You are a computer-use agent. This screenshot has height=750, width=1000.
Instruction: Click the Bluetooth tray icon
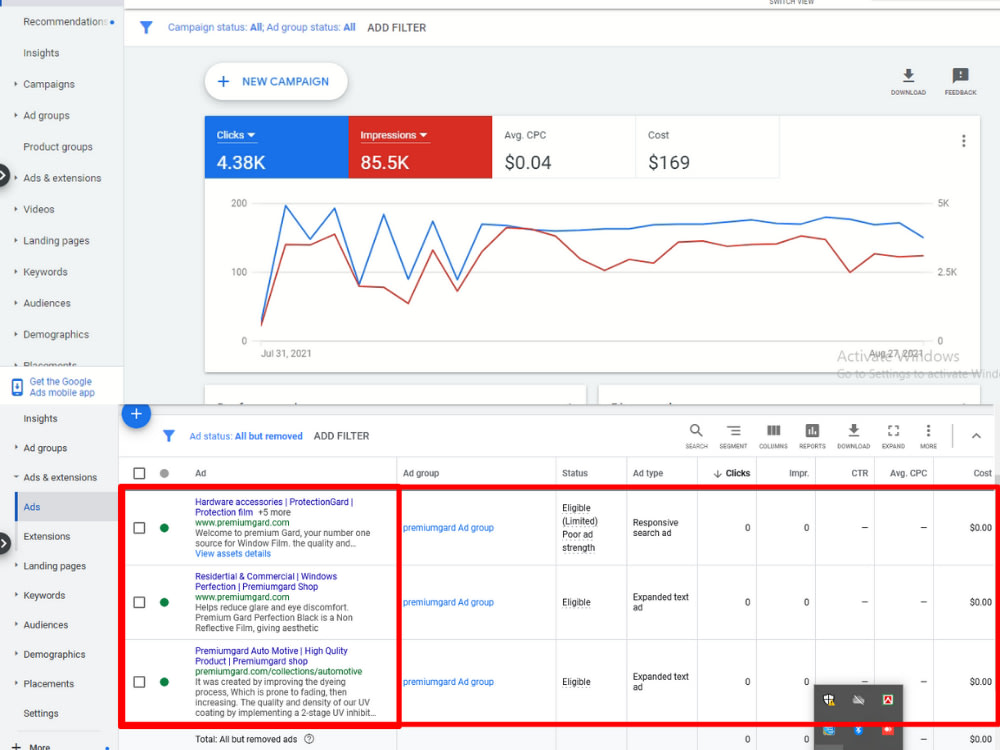point(858,730)
